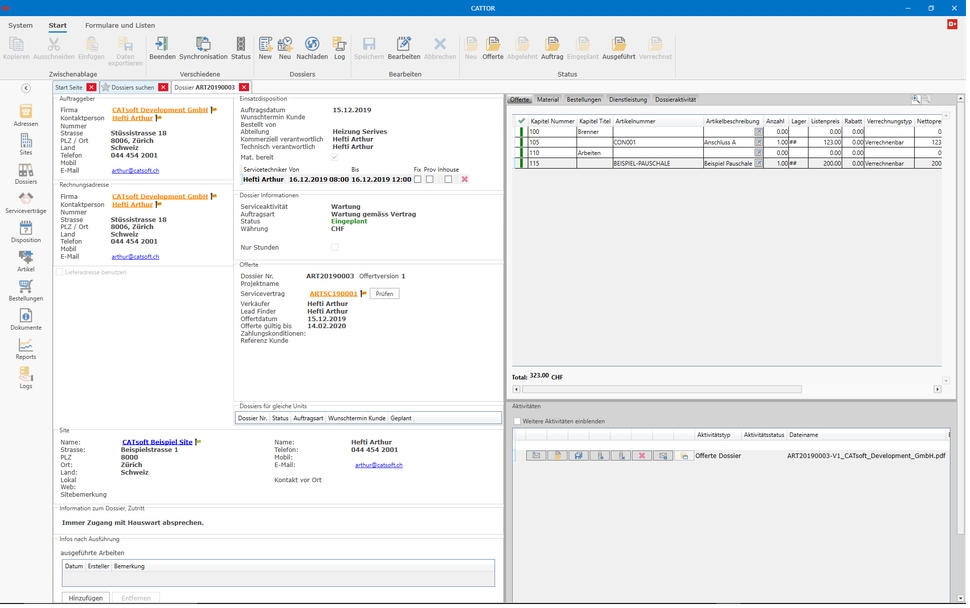Switch to the Material tab
This screenshot has width=970, height=608.
[x=548, y=100]
